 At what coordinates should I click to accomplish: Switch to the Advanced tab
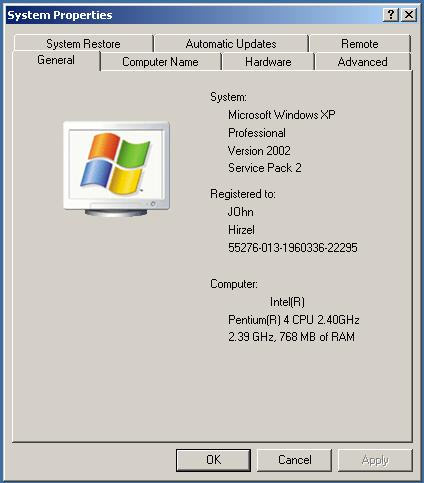pyautogui.click(x=363, y=62)
